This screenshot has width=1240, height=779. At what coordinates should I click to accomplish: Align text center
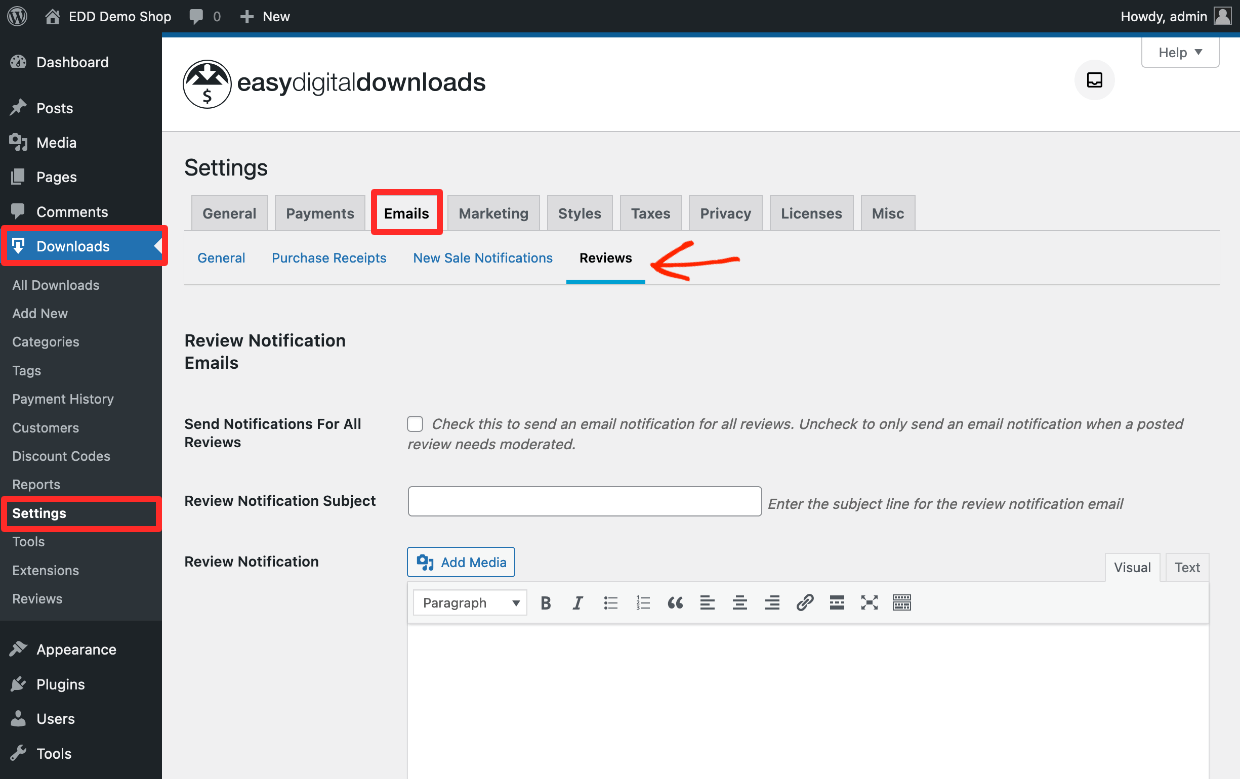pyautogui.click(x=740, y=603)
